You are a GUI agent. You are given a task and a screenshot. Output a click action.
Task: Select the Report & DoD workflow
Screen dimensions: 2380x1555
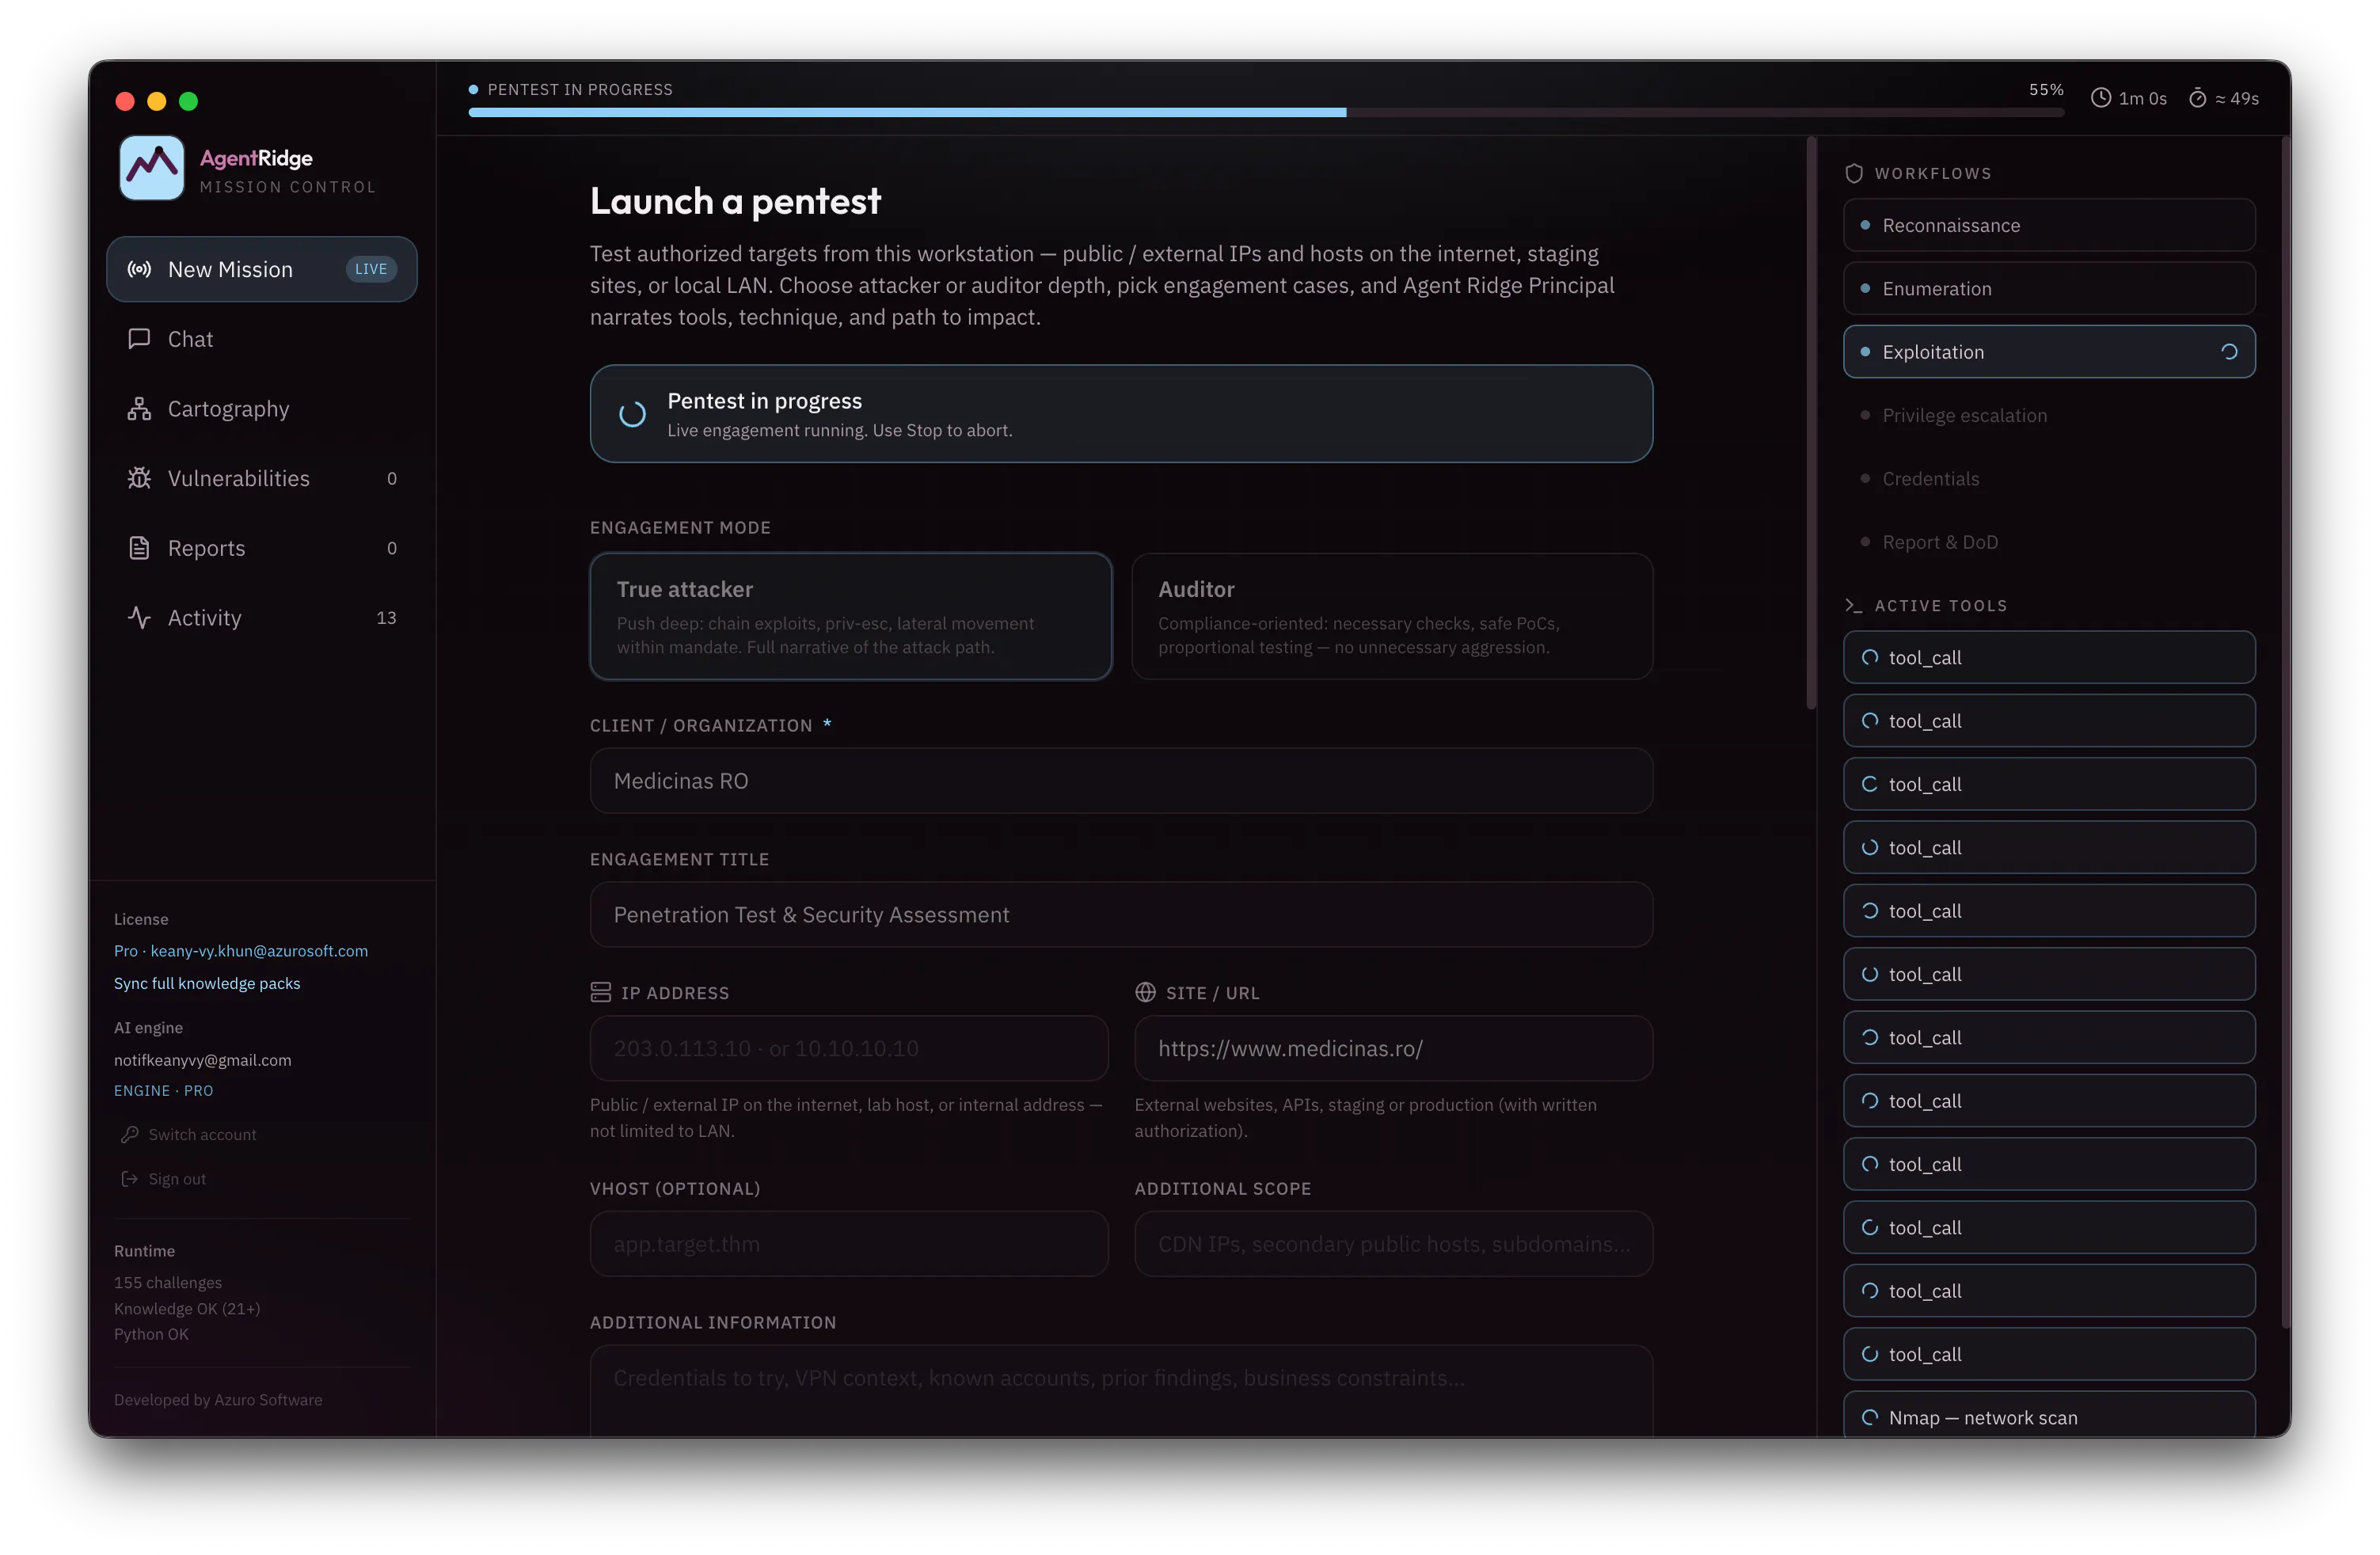[2049, 542]
